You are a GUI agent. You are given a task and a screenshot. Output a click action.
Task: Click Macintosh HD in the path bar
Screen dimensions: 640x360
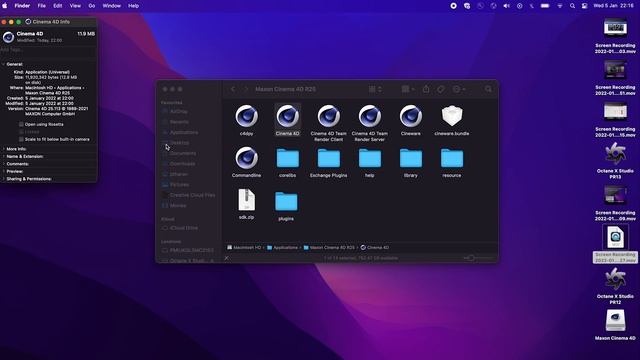pos(244,248)
